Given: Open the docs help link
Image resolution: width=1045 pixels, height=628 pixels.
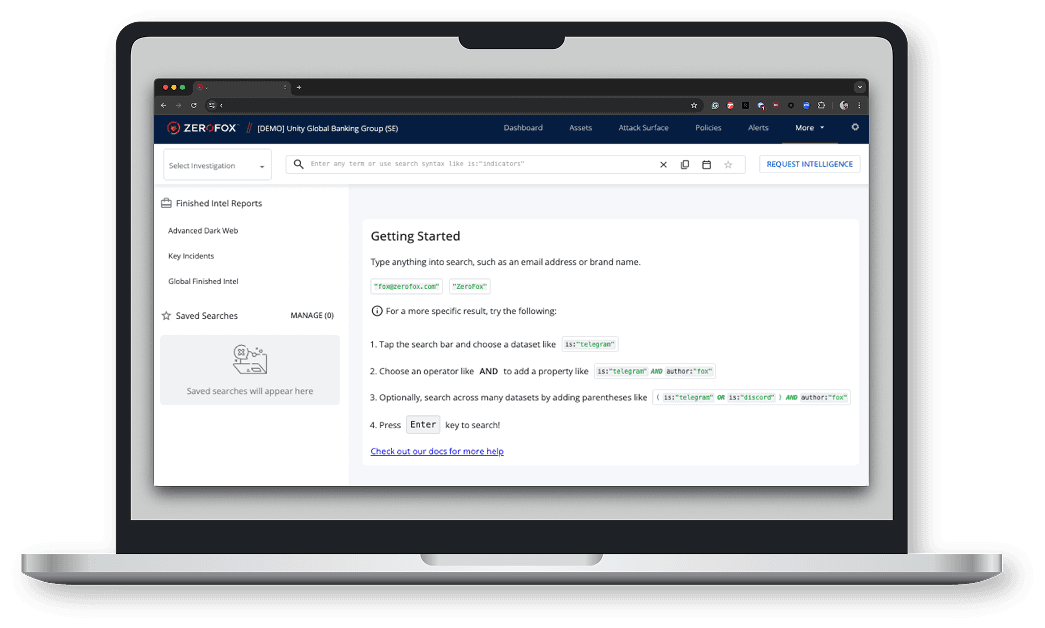Looking at the screenshot, I should [x=437, y=451].
